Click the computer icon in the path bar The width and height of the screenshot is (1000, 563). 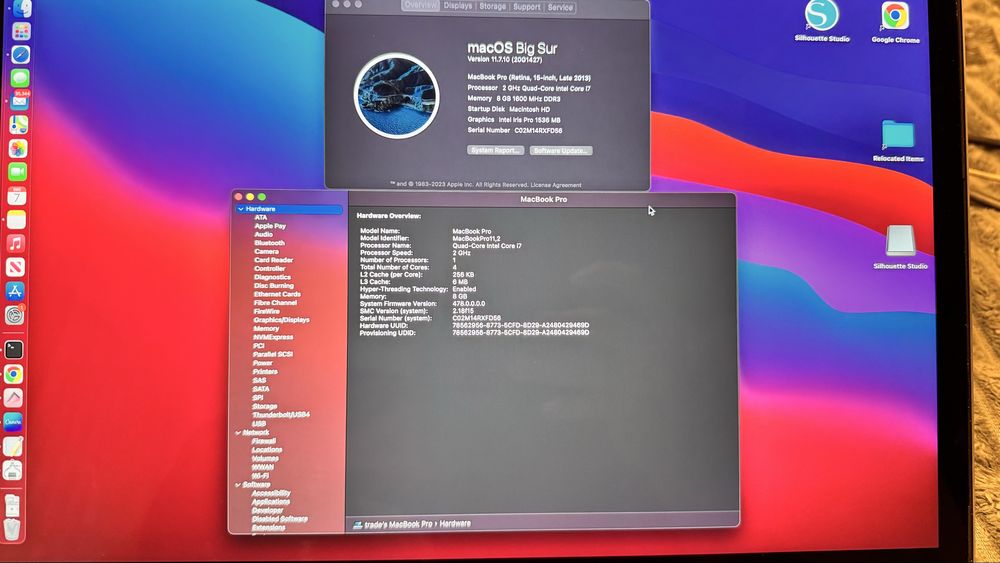tap(358, 525)
